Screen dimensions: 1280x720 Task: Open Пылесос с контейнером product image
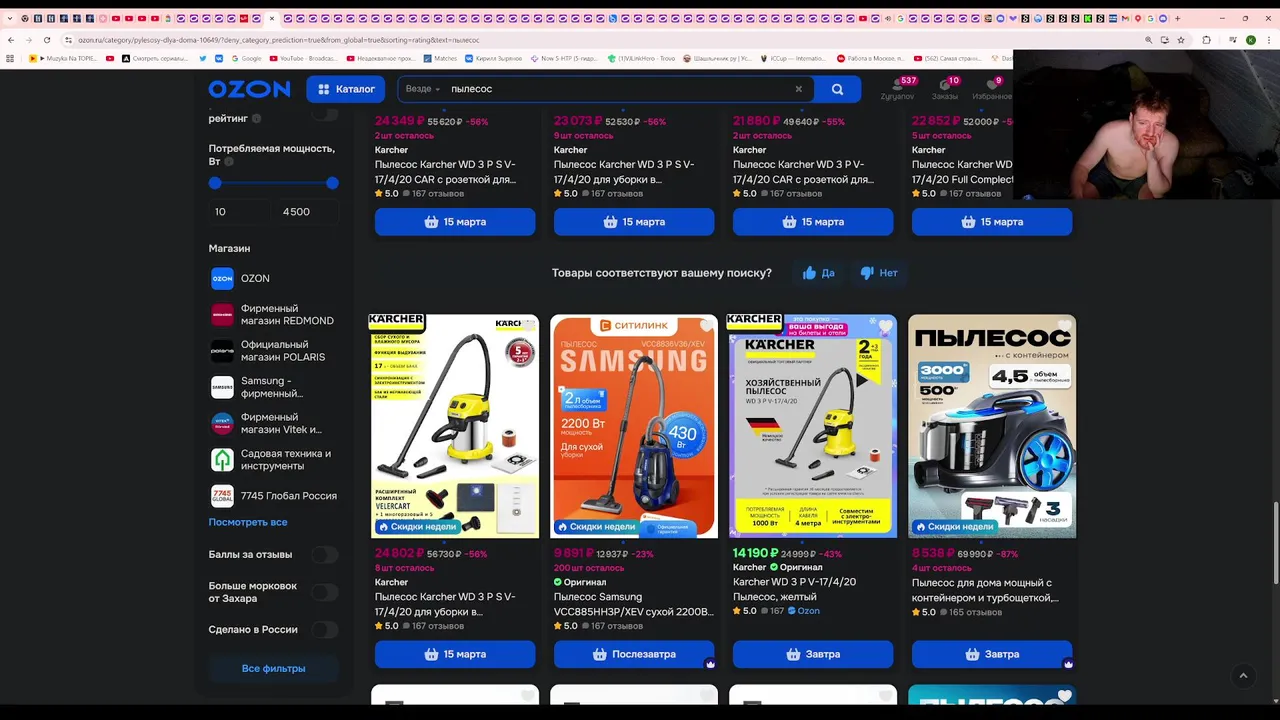click(992, 426)
